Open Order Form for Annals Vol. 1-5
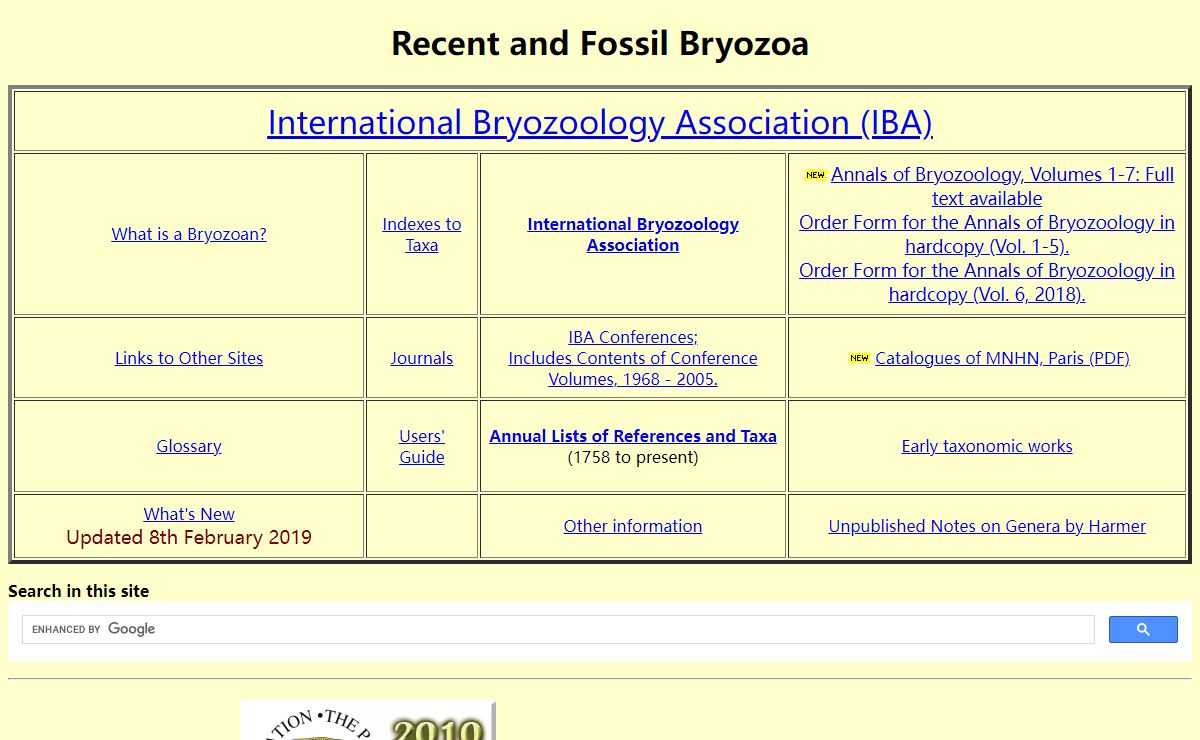The image size is (1200, 740). 987,234
